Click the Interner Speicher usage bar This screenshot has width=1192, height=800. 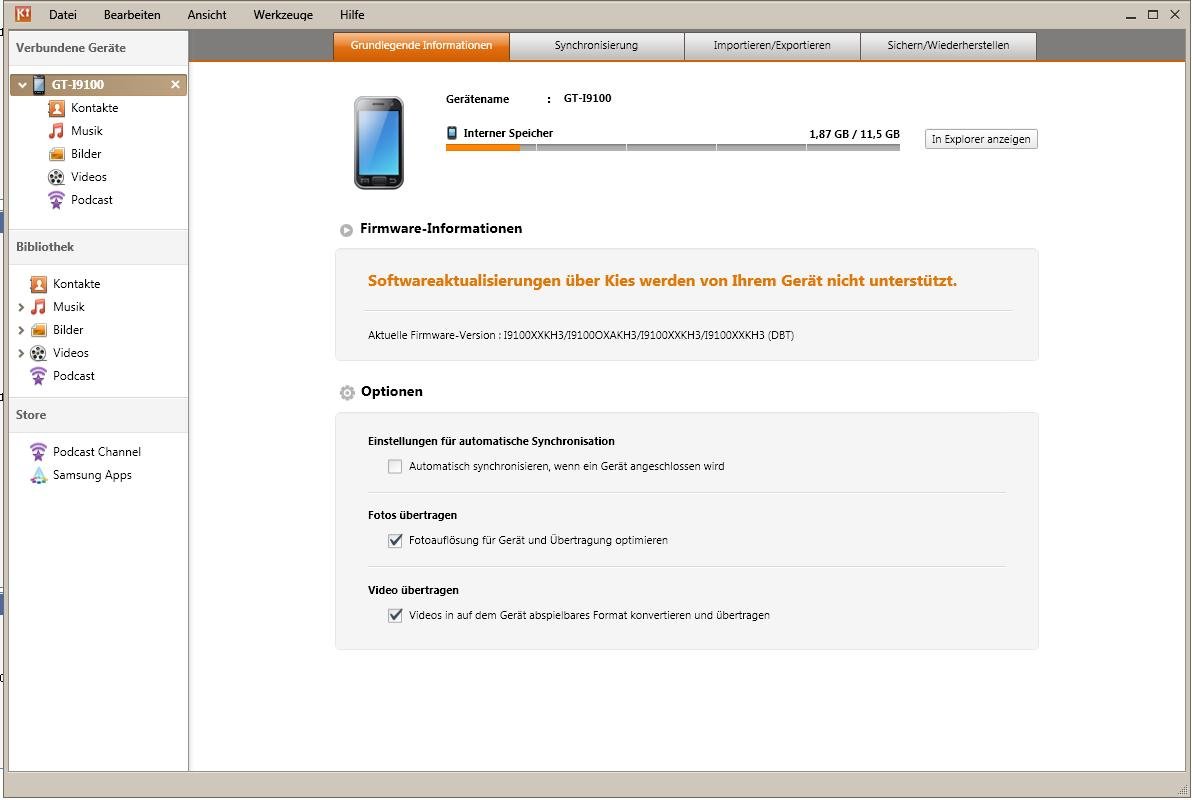673,148
